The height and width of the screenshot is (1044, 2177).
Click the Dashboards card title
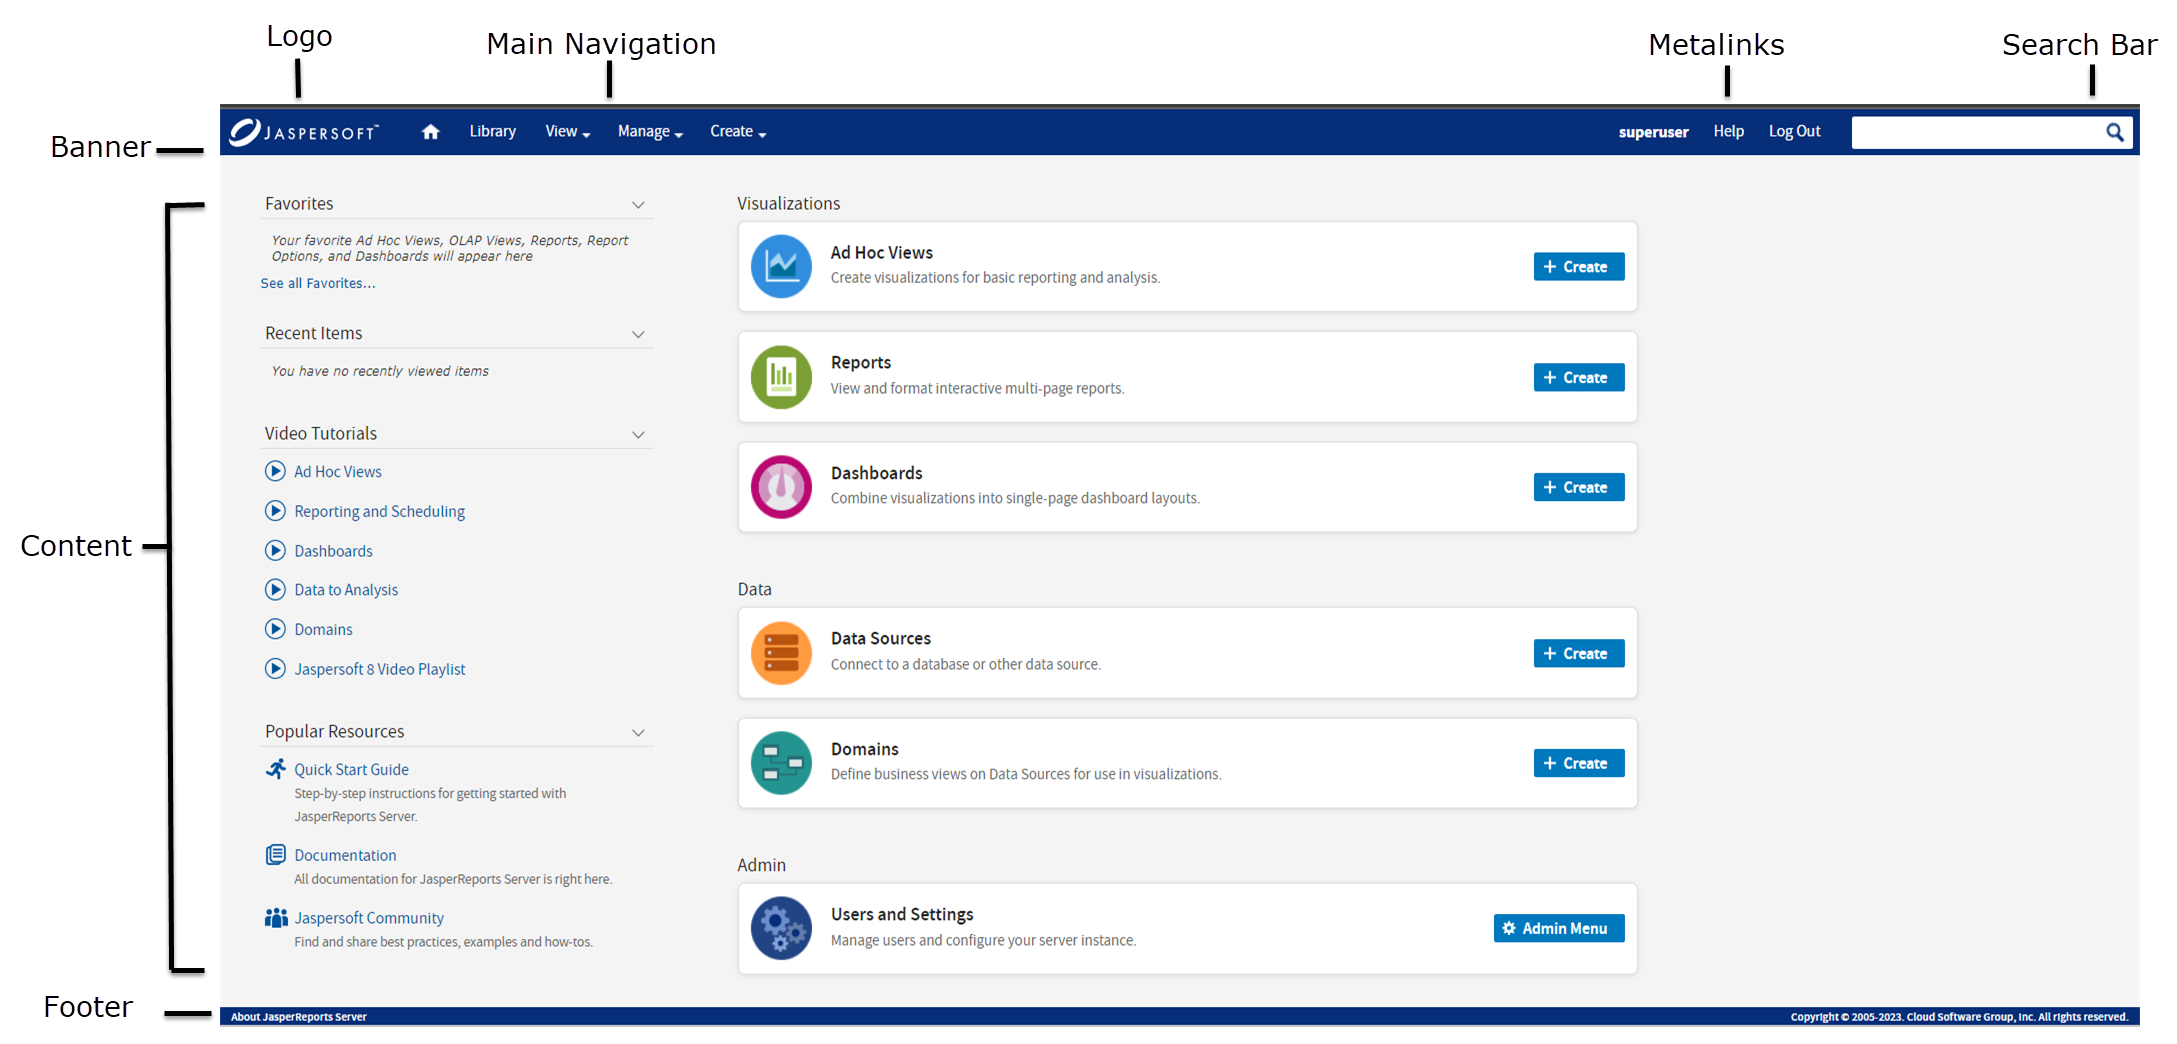click(876, 473)
